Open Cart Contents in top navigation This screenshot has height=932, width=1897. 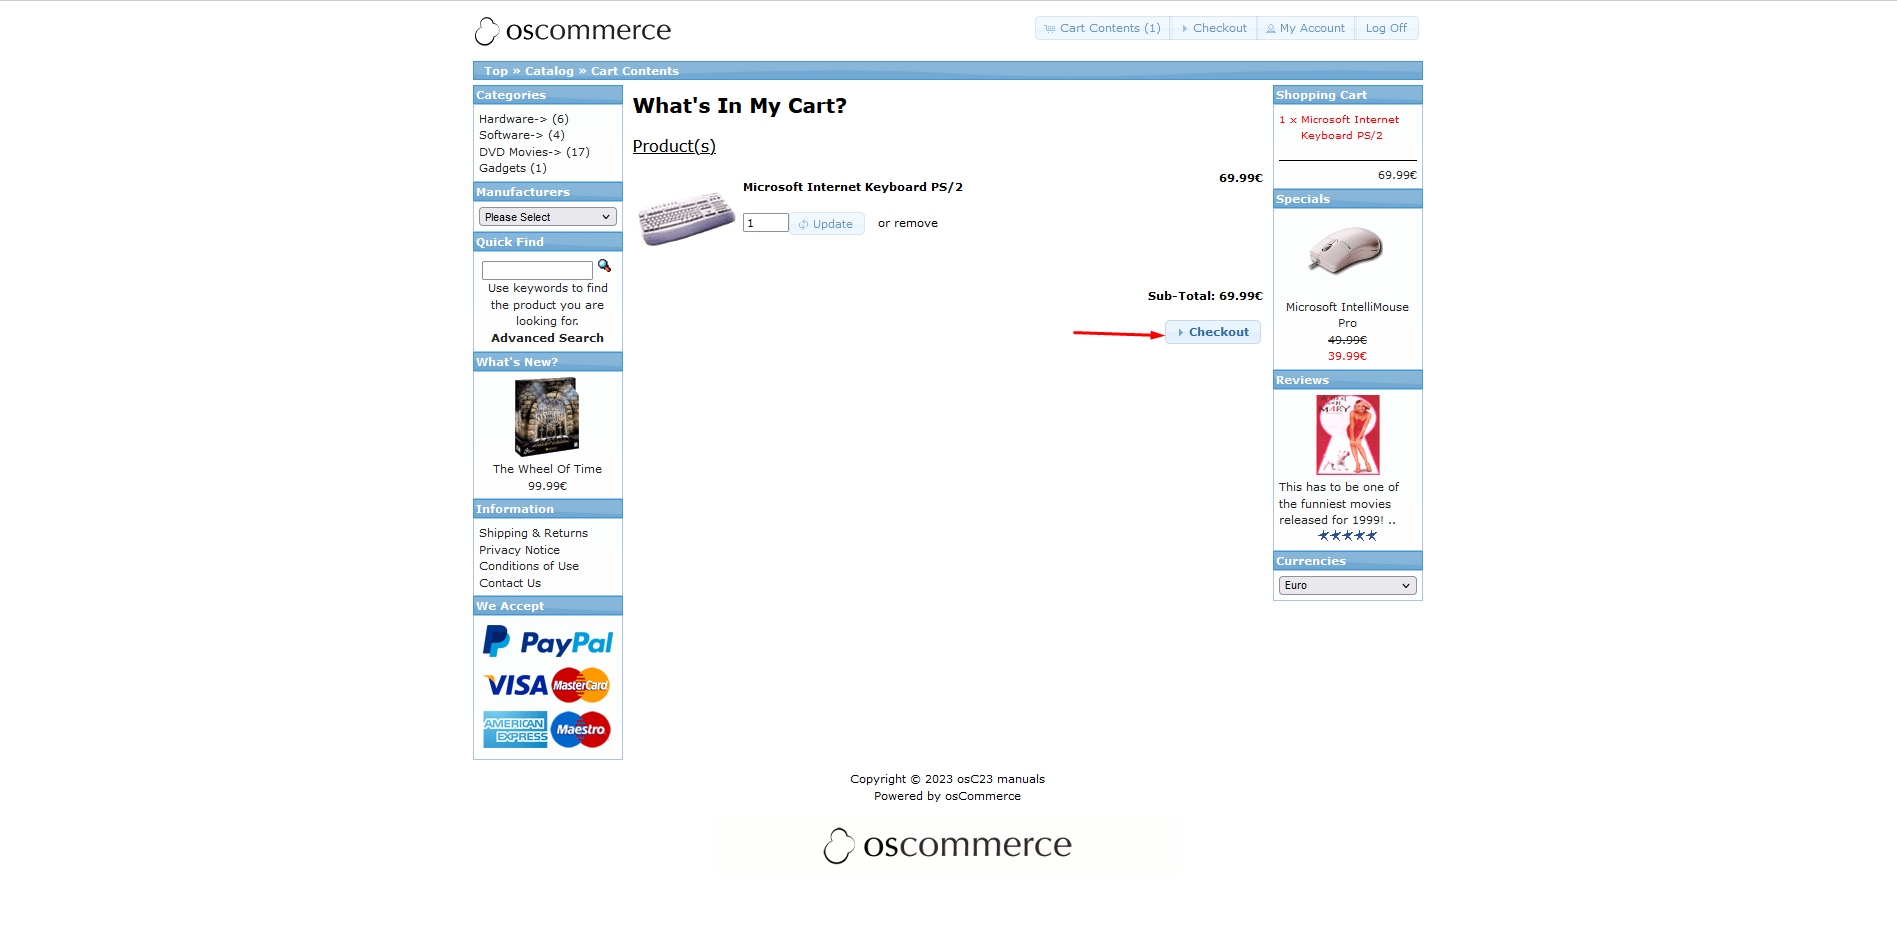1102,28
